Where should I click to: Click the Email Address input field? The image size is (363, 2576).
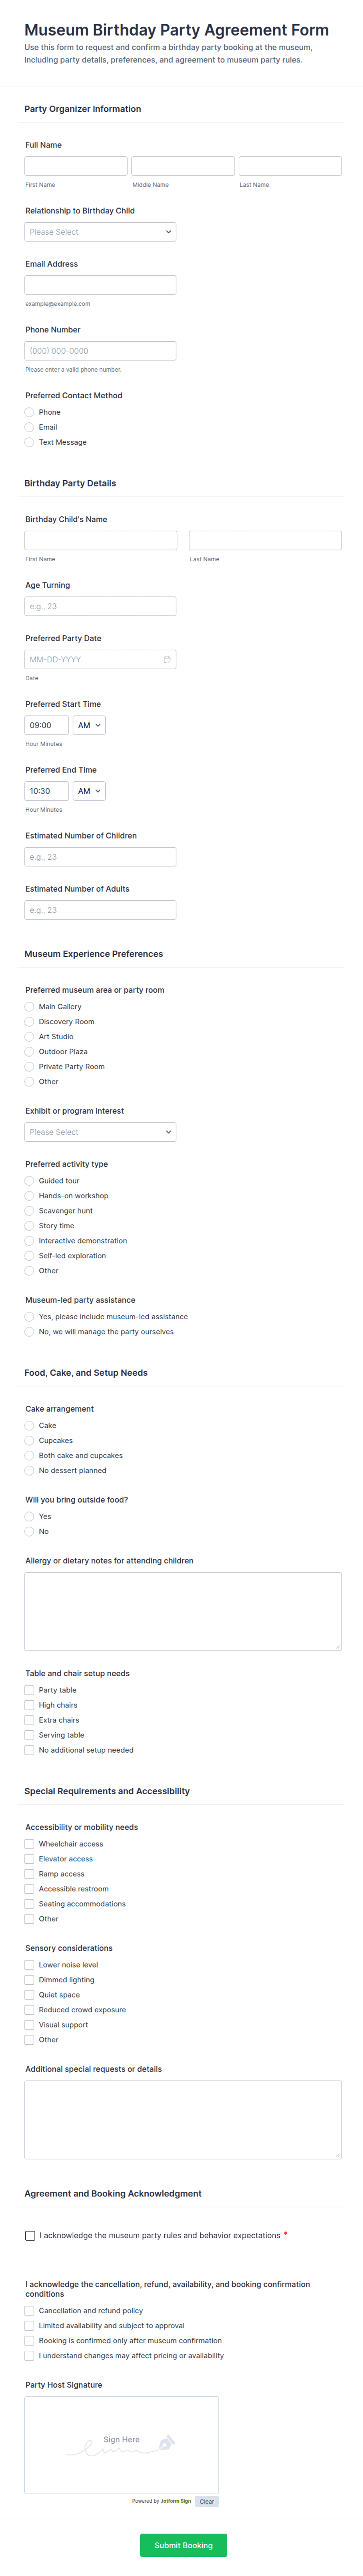tap(100, 285)
